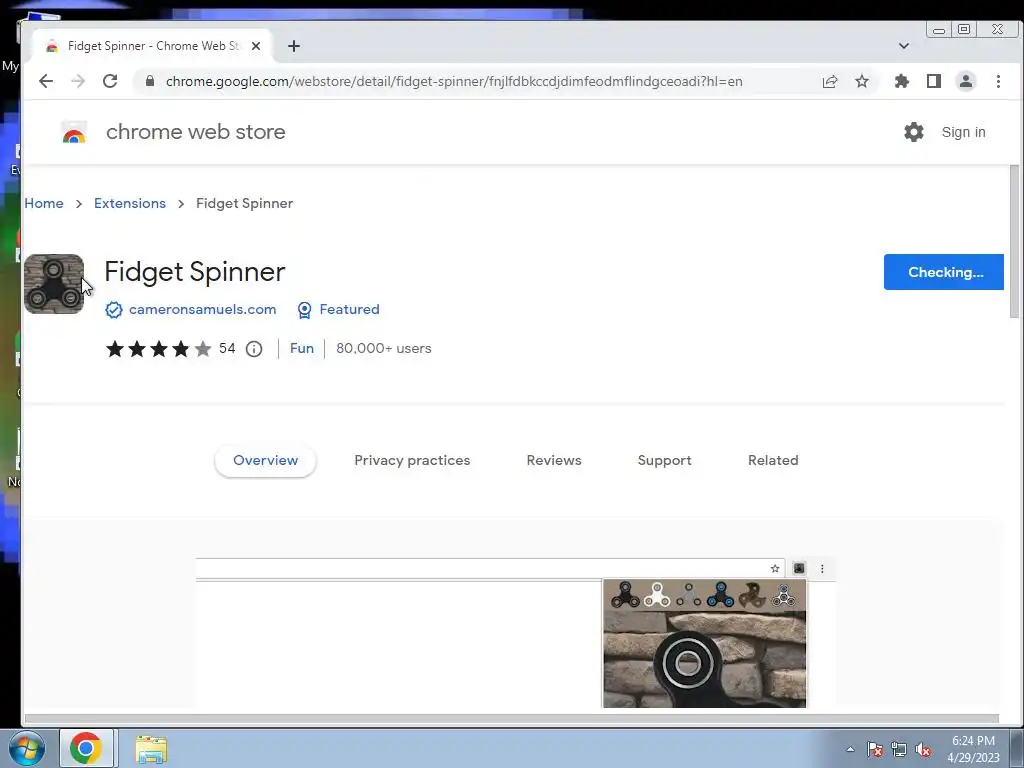Viewport: 1024px width, 768px height.
Task: Open a new tab with the plus button
Action: pos(294,46)
